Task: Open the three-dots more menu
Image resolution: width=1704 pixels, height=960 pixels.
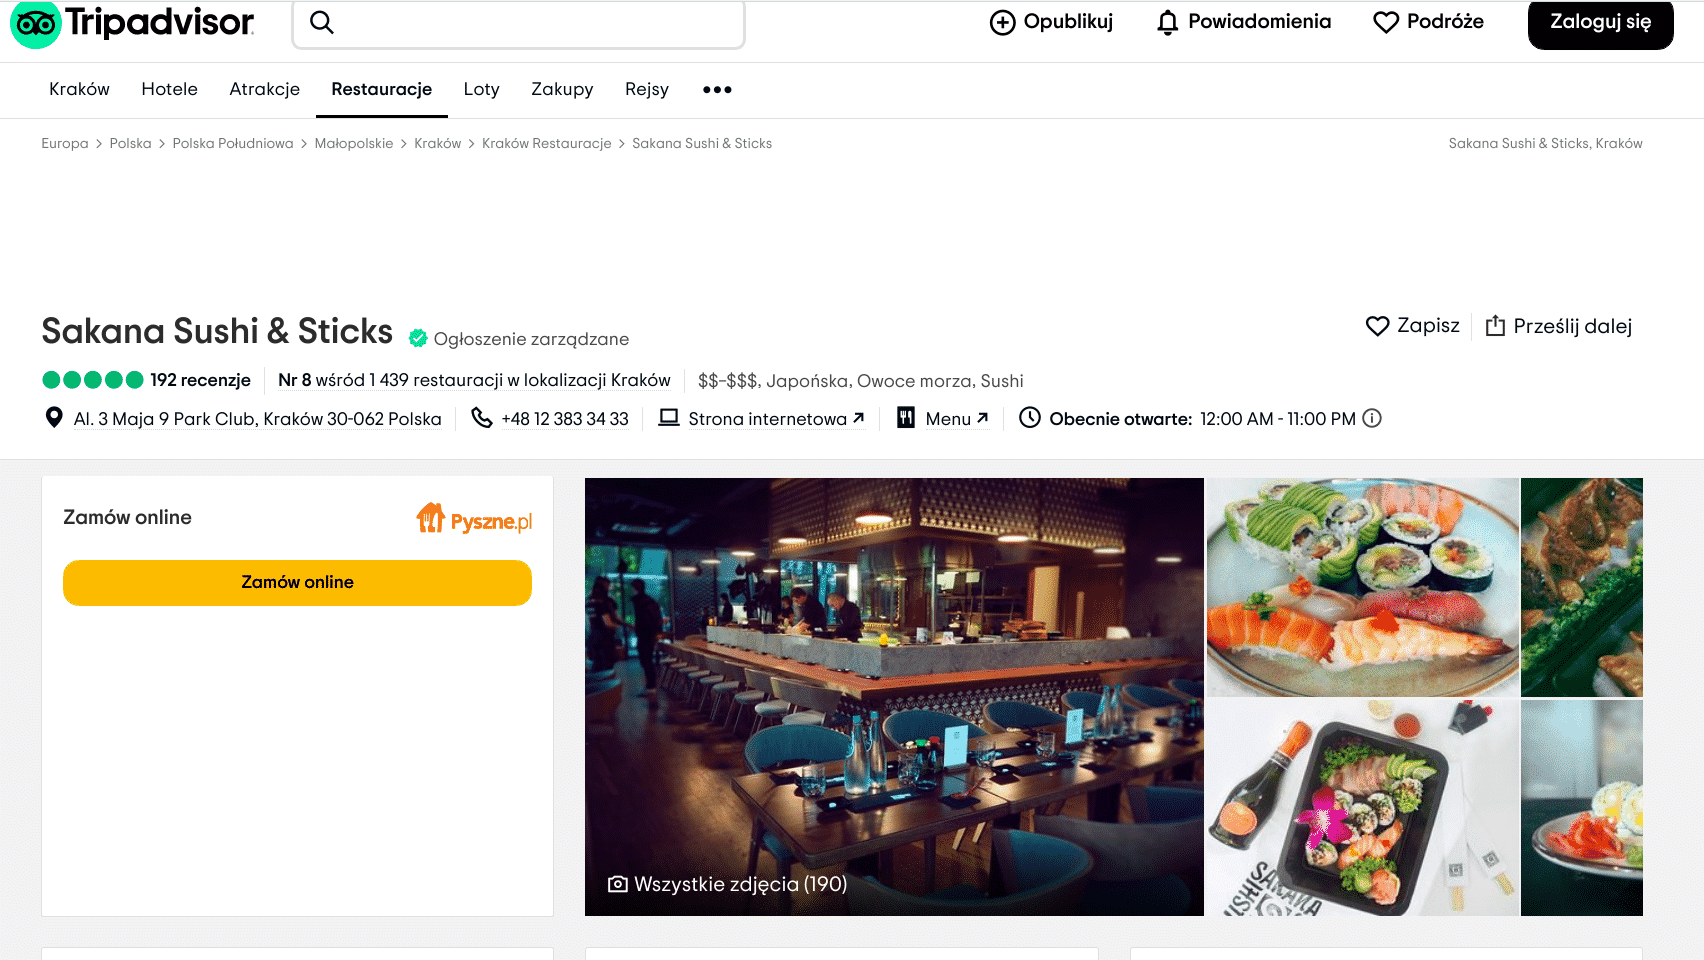Action: [x=717, y=90]
